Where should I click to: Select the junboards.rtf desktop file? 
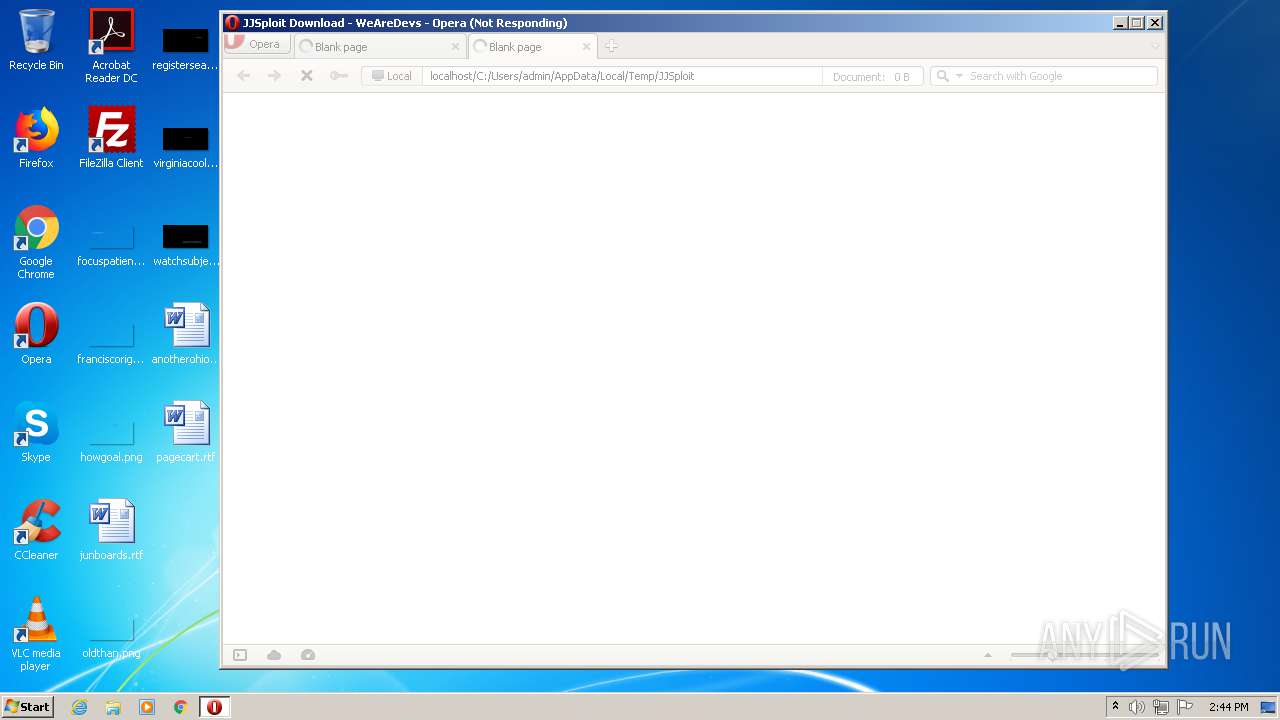coord(111,530)
